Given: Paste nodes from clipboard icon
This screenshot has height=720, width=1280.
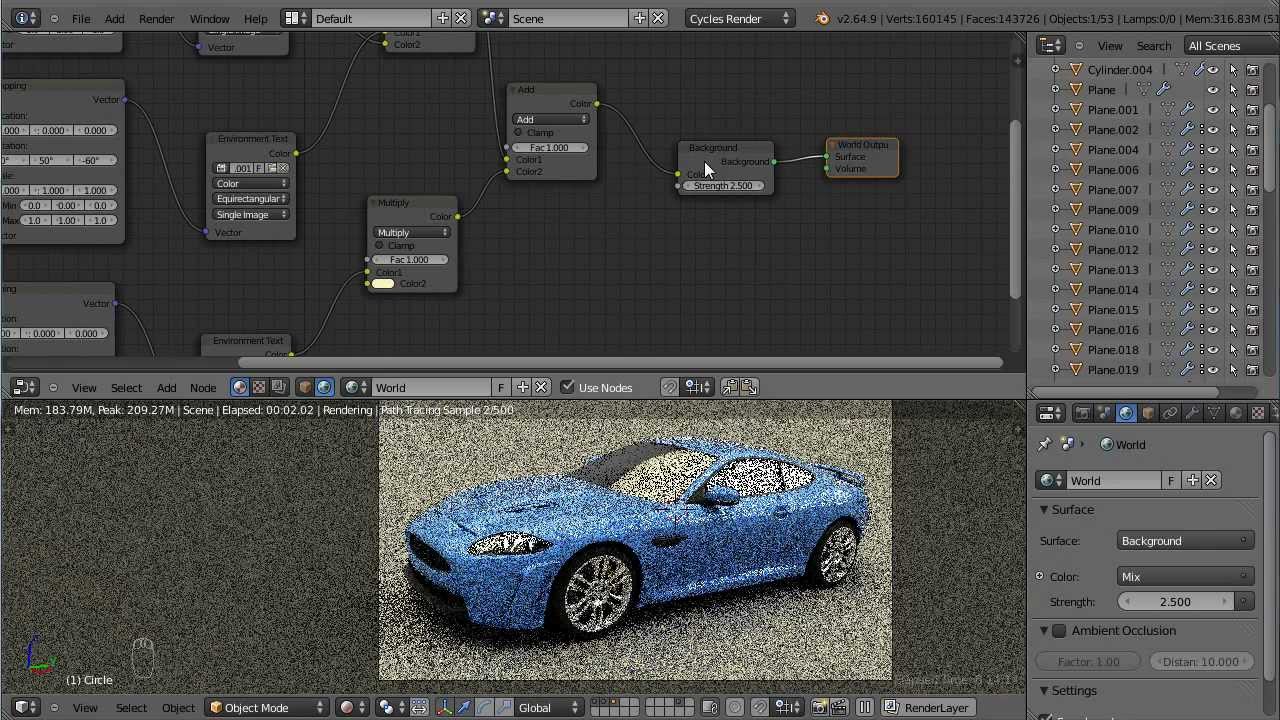Looking at the screenshot, I should click(x=749, y=387).
